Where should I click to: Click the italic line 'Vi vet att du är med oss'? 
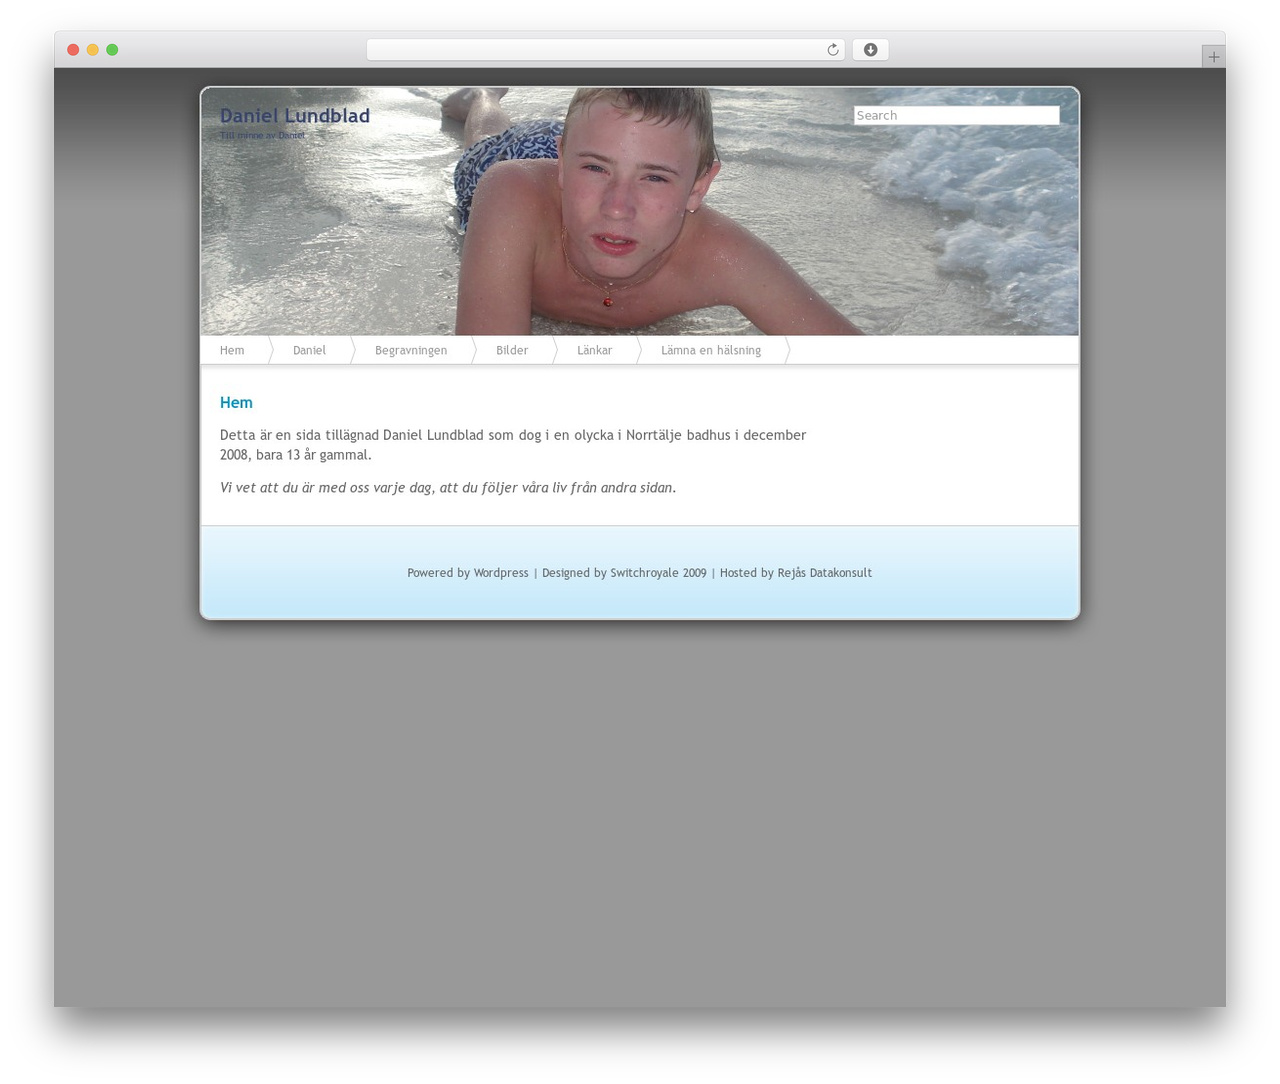pos(448,488)
